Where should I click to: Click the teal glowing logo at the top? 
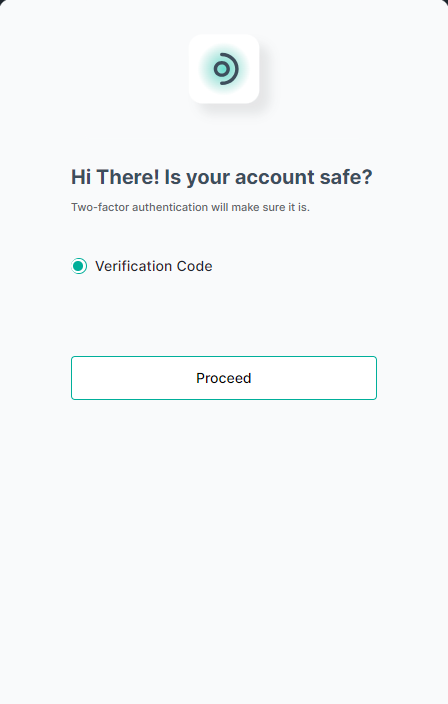224,69
